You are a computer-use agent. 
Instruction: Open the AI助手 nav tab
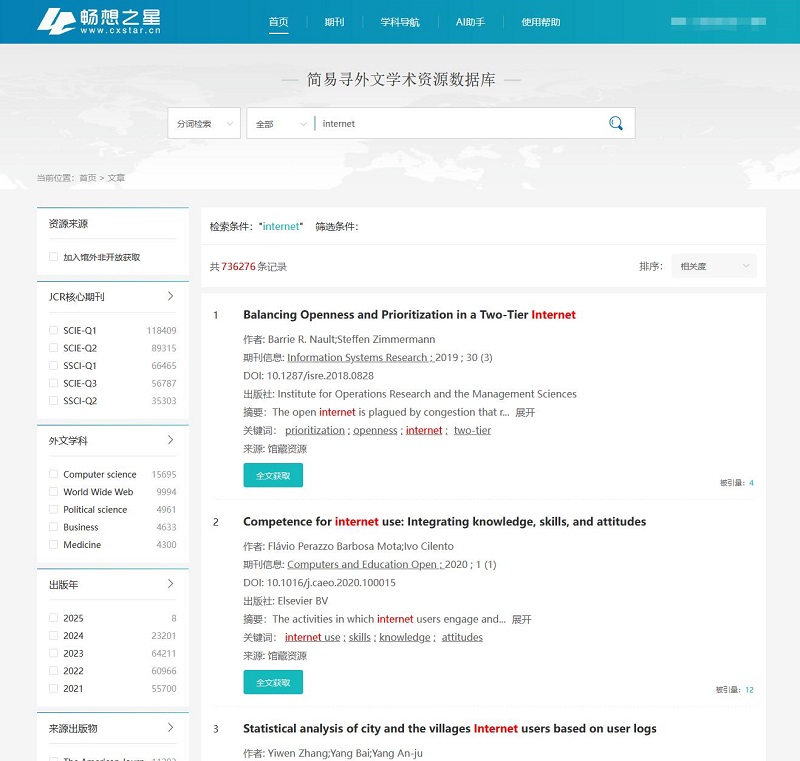[470, 22]
